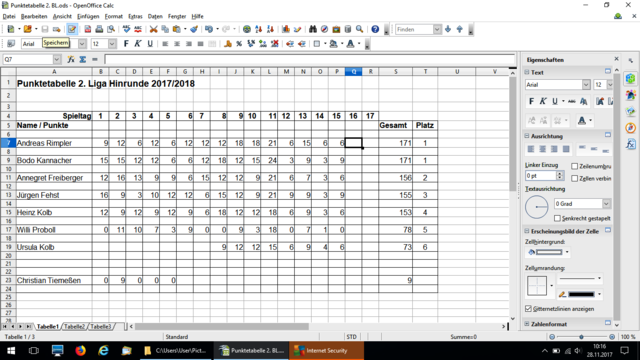640x360 pixels.
Task: Open the Functions panel in sidebar
Action: (x=631, y=144)
